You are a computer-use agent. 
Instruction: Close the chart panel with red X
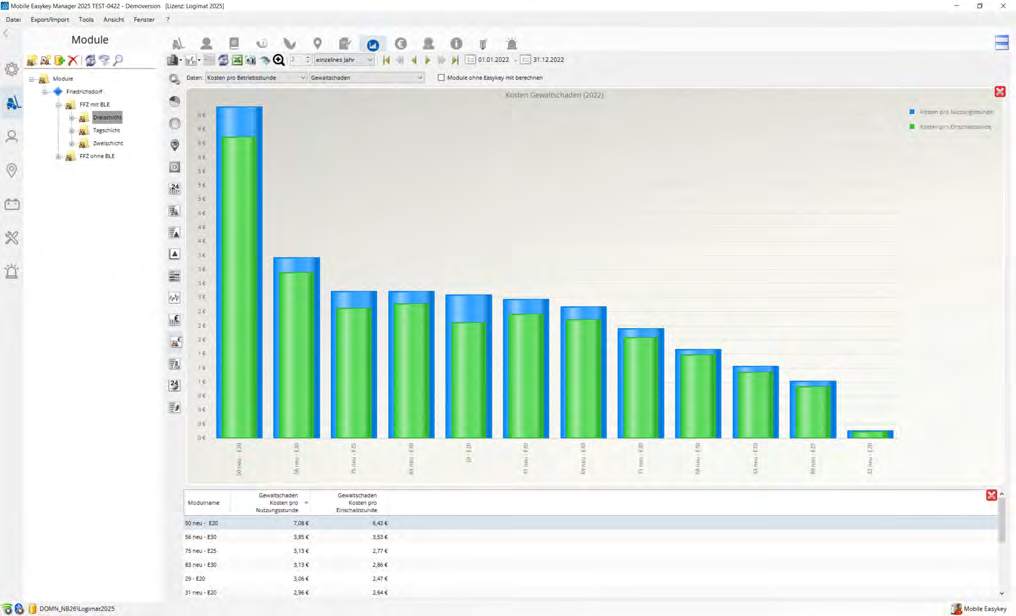pyautogui.click(x=1000, y=92)
